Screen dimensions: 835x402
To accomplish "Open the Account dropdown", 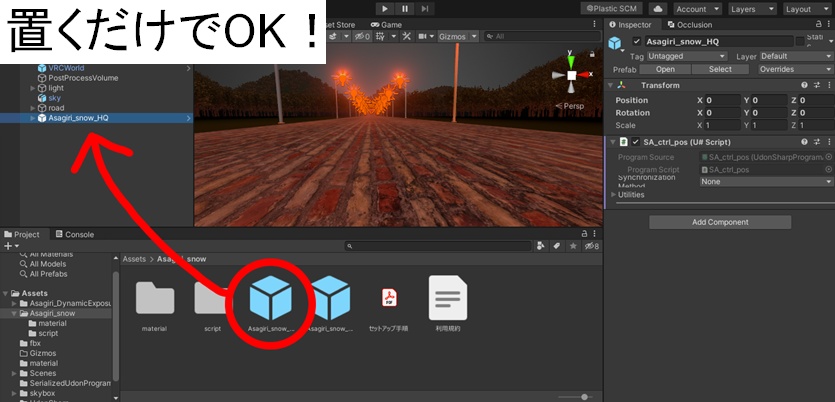I will [x=698, y=9].
